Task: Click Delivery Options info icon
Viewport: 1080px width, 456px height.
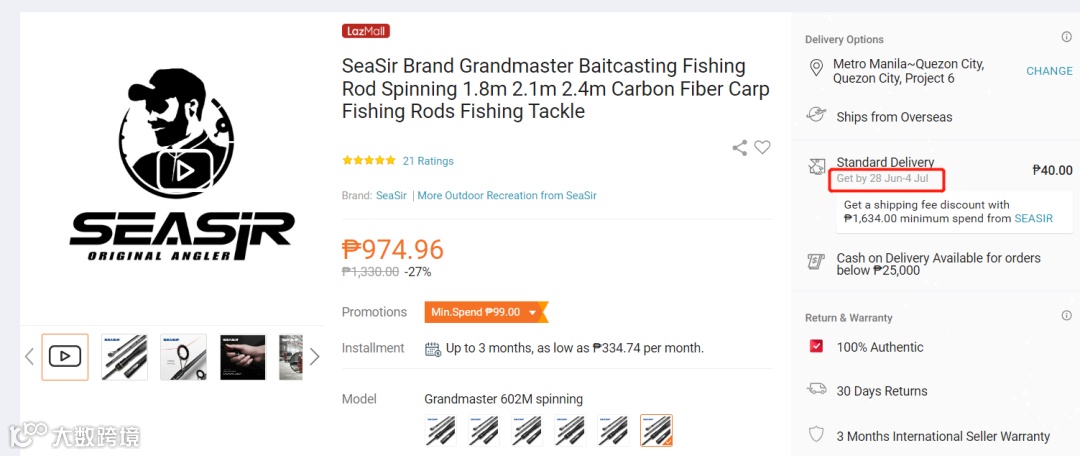Action: tap(1066, 38)
